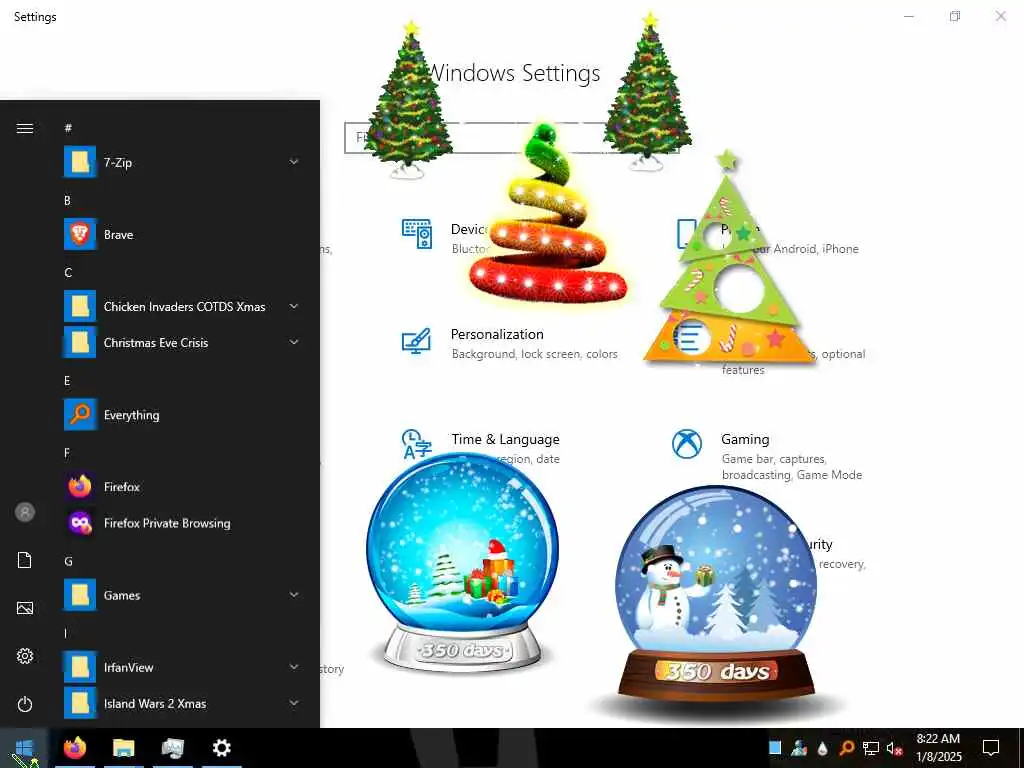Click the Gaming Xbox icon

coord(687,444)
